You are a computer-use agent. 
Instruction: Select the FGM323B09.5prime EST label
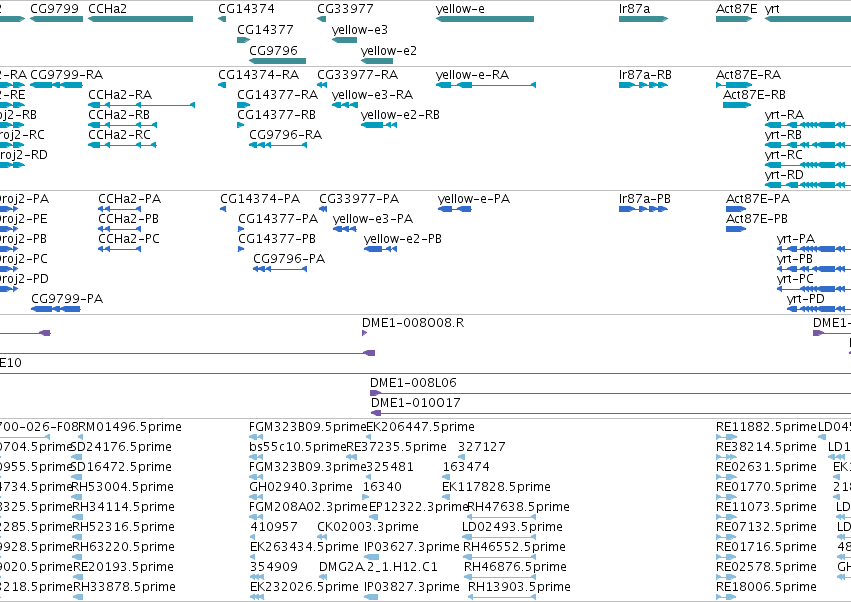click(308, 427)
